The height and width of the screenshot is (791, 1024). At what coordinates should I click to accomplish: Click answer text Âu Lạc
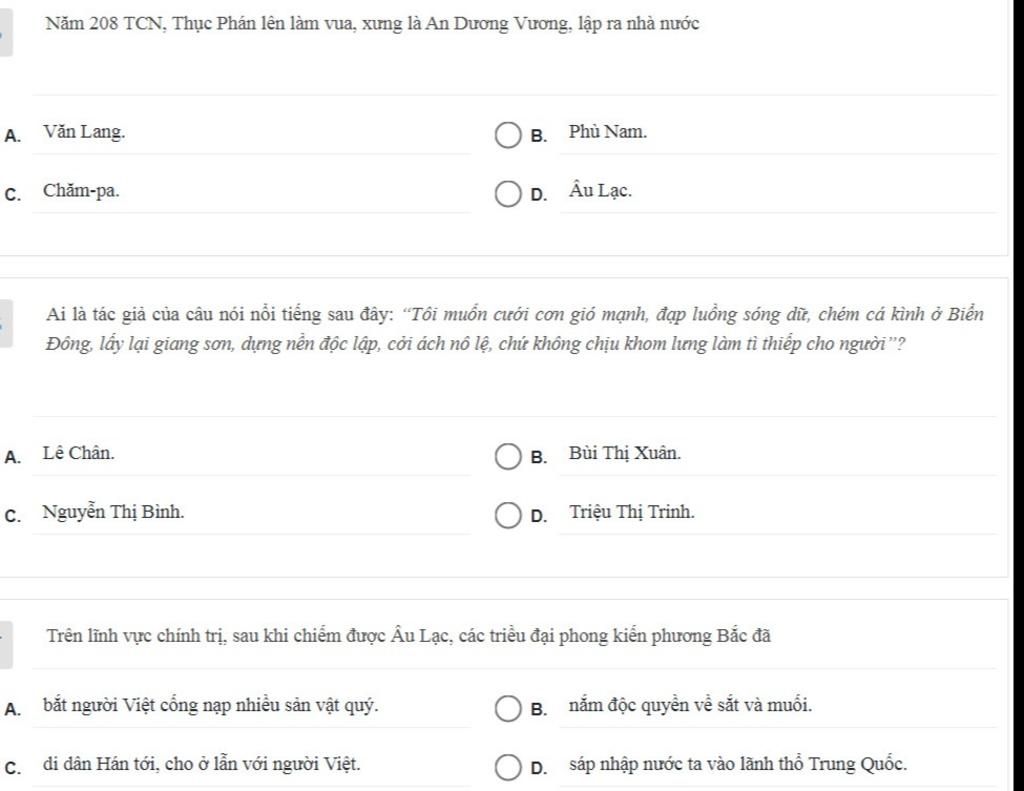click(x=600, y=190)
